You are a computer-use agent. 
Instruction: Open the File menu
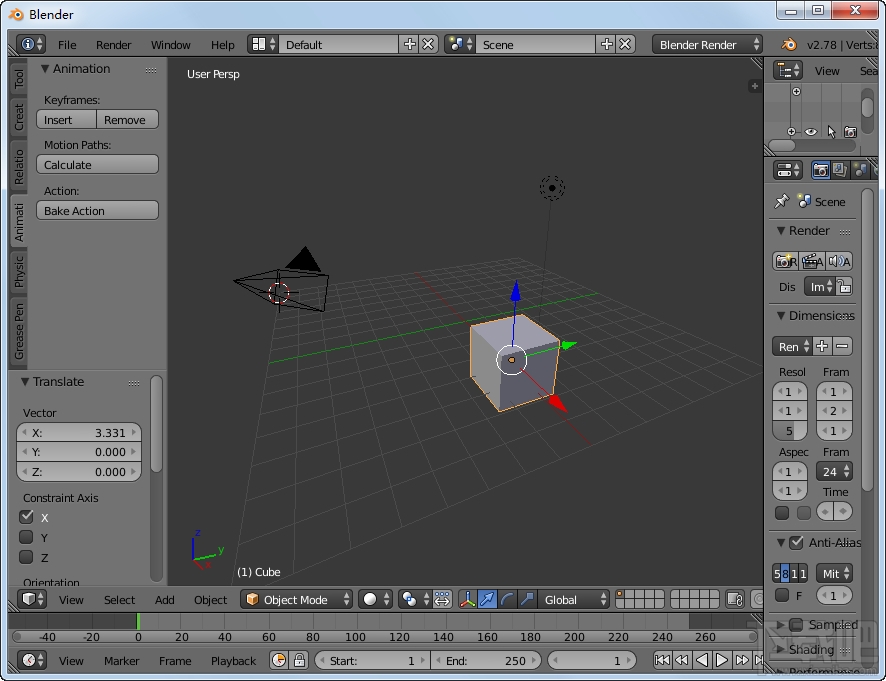(x=67, y=45)
